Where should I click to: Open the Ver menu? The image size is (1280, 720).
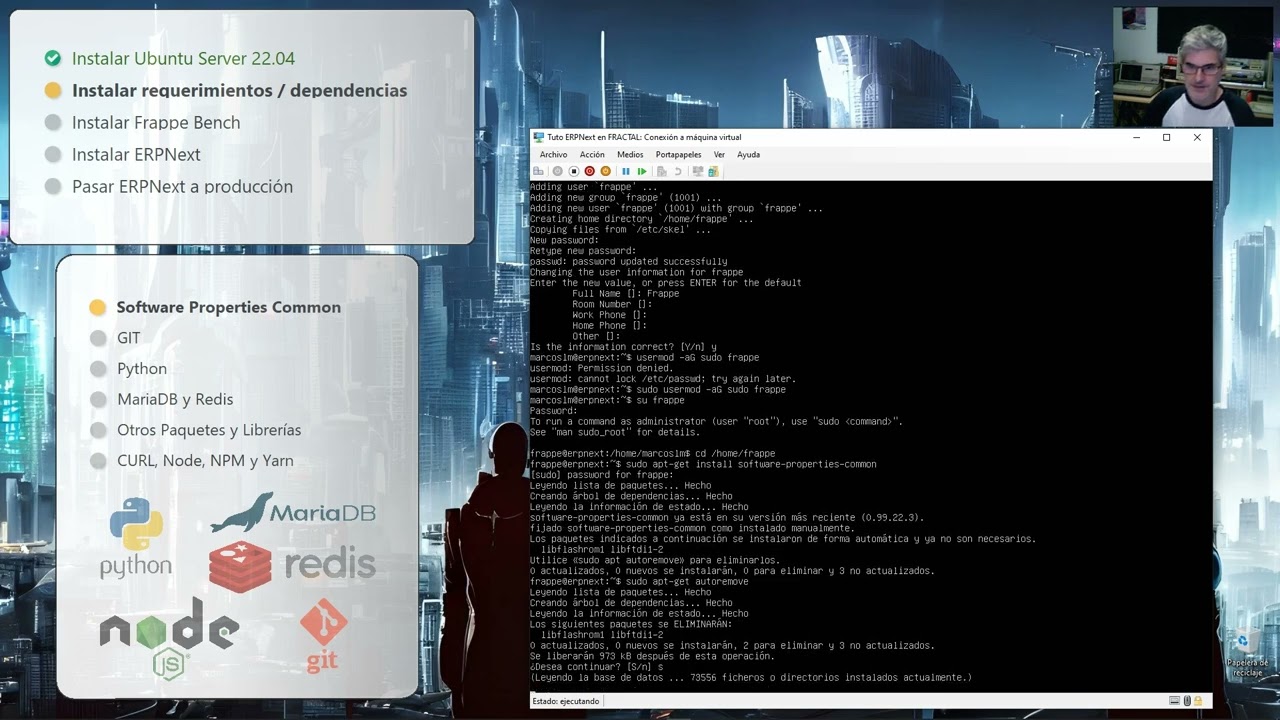[x=719, y=155]
